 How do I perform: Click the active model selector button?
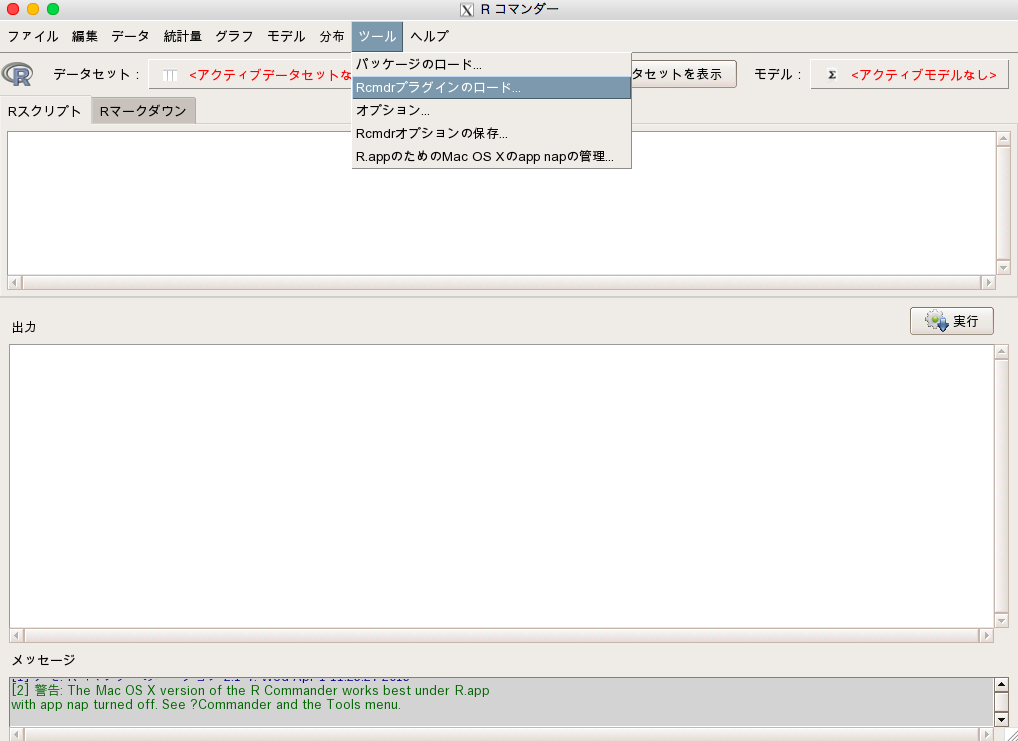(910, 75)
